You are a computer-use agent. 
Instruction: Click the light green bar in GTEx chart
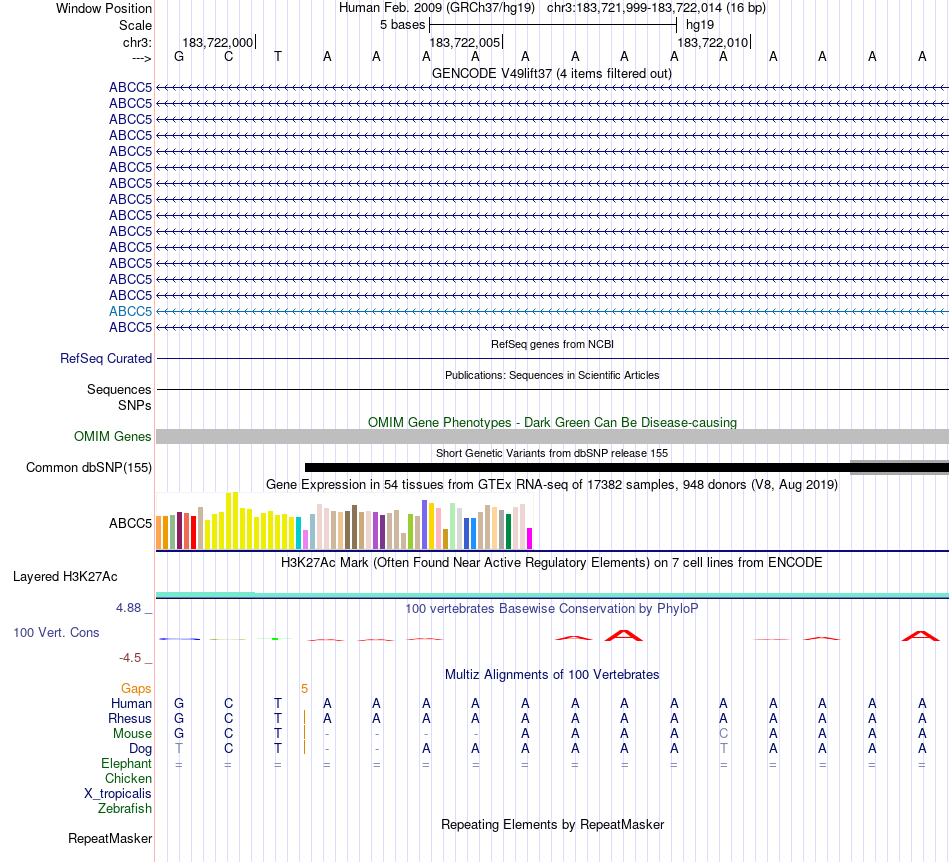pyautogui.click(x=453, y=526)
